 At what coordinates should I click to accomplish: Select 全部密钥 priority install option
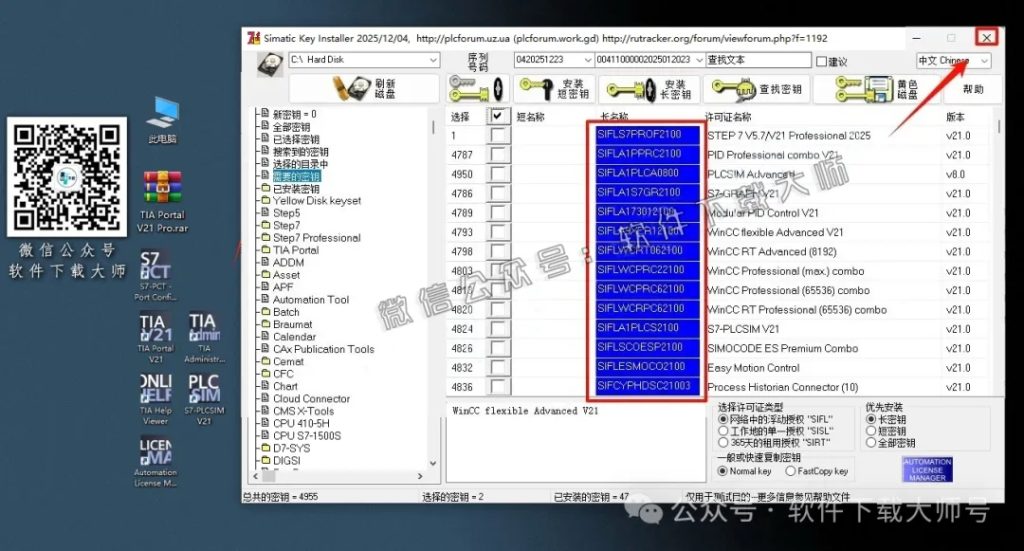point(871,443)
